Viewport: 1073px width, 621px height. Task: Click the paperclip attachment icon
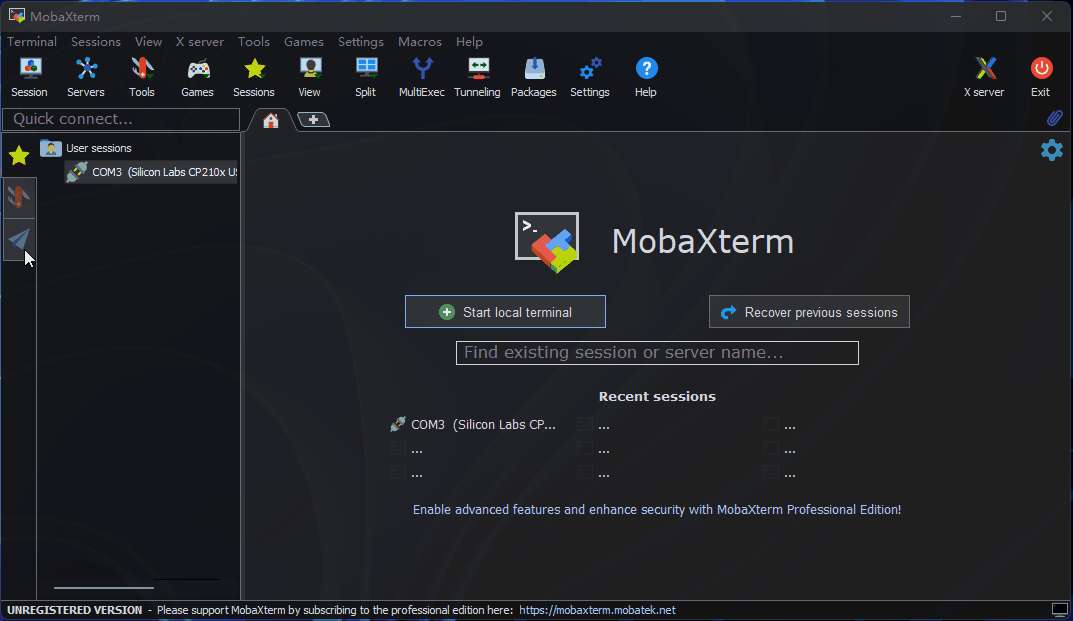coord(1054,118)
